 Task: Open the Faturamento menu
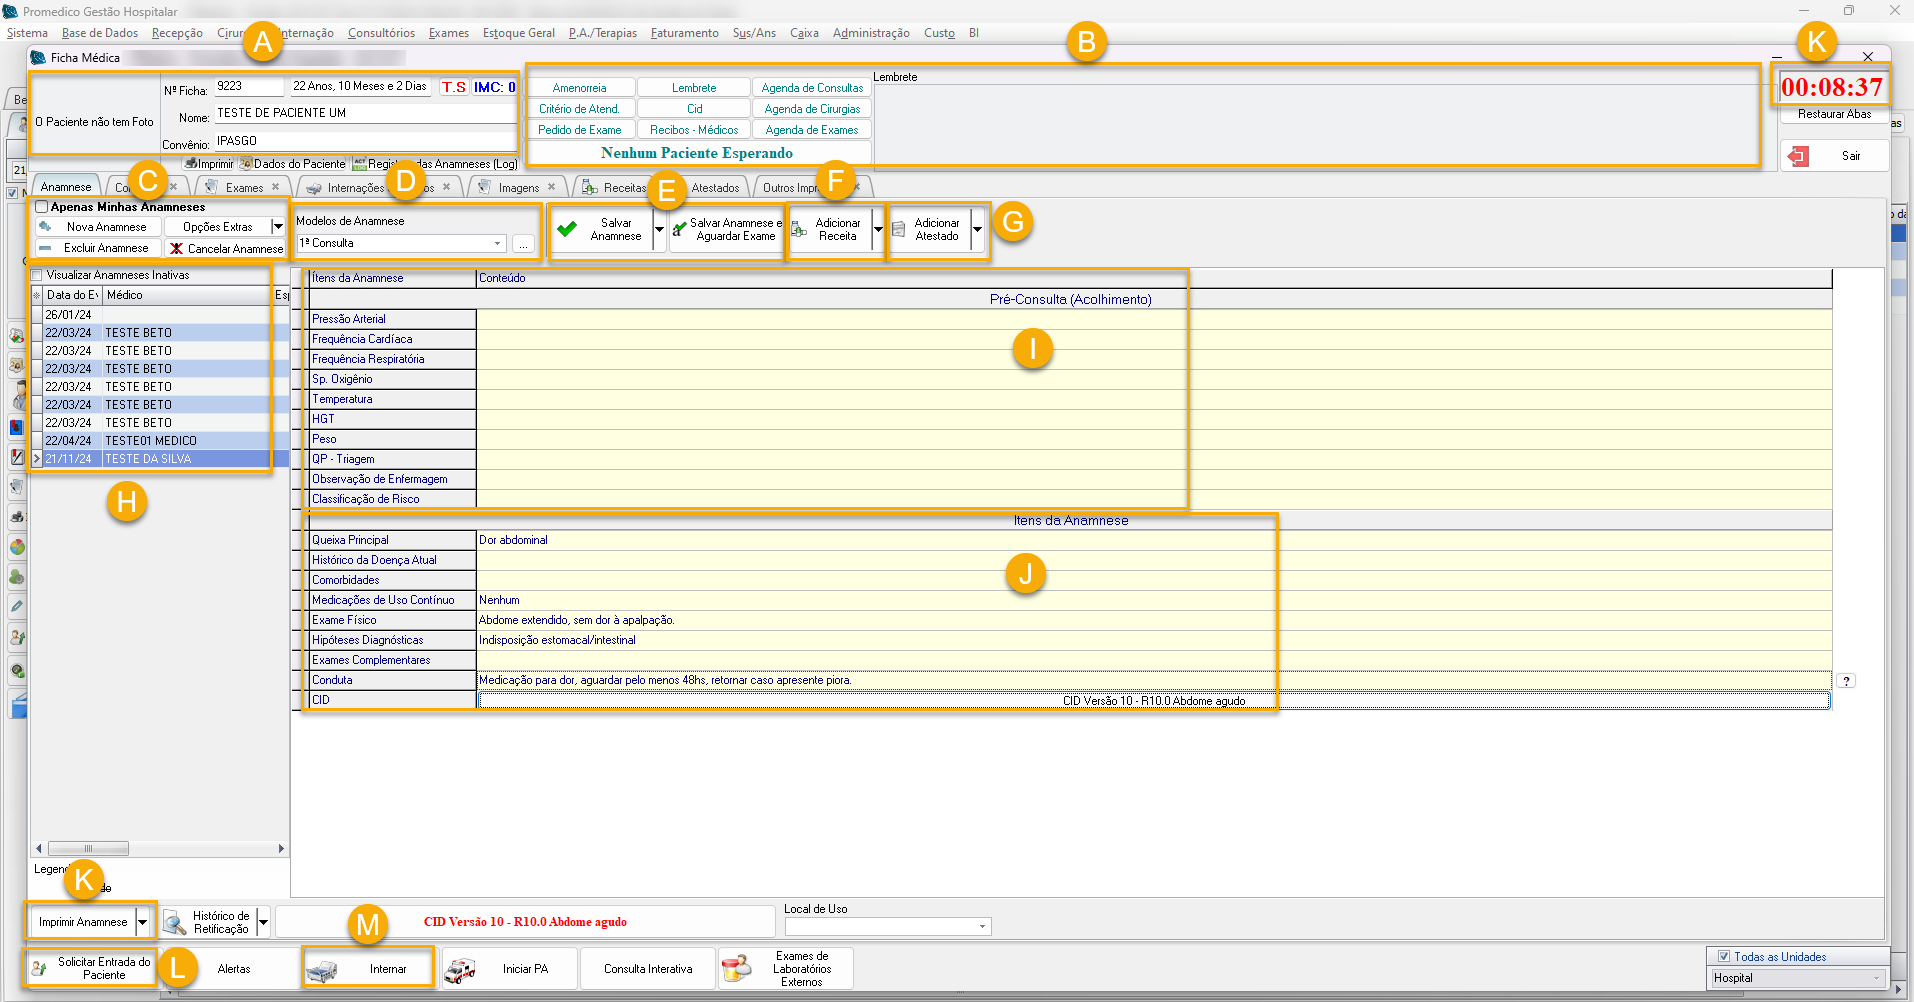684,33
